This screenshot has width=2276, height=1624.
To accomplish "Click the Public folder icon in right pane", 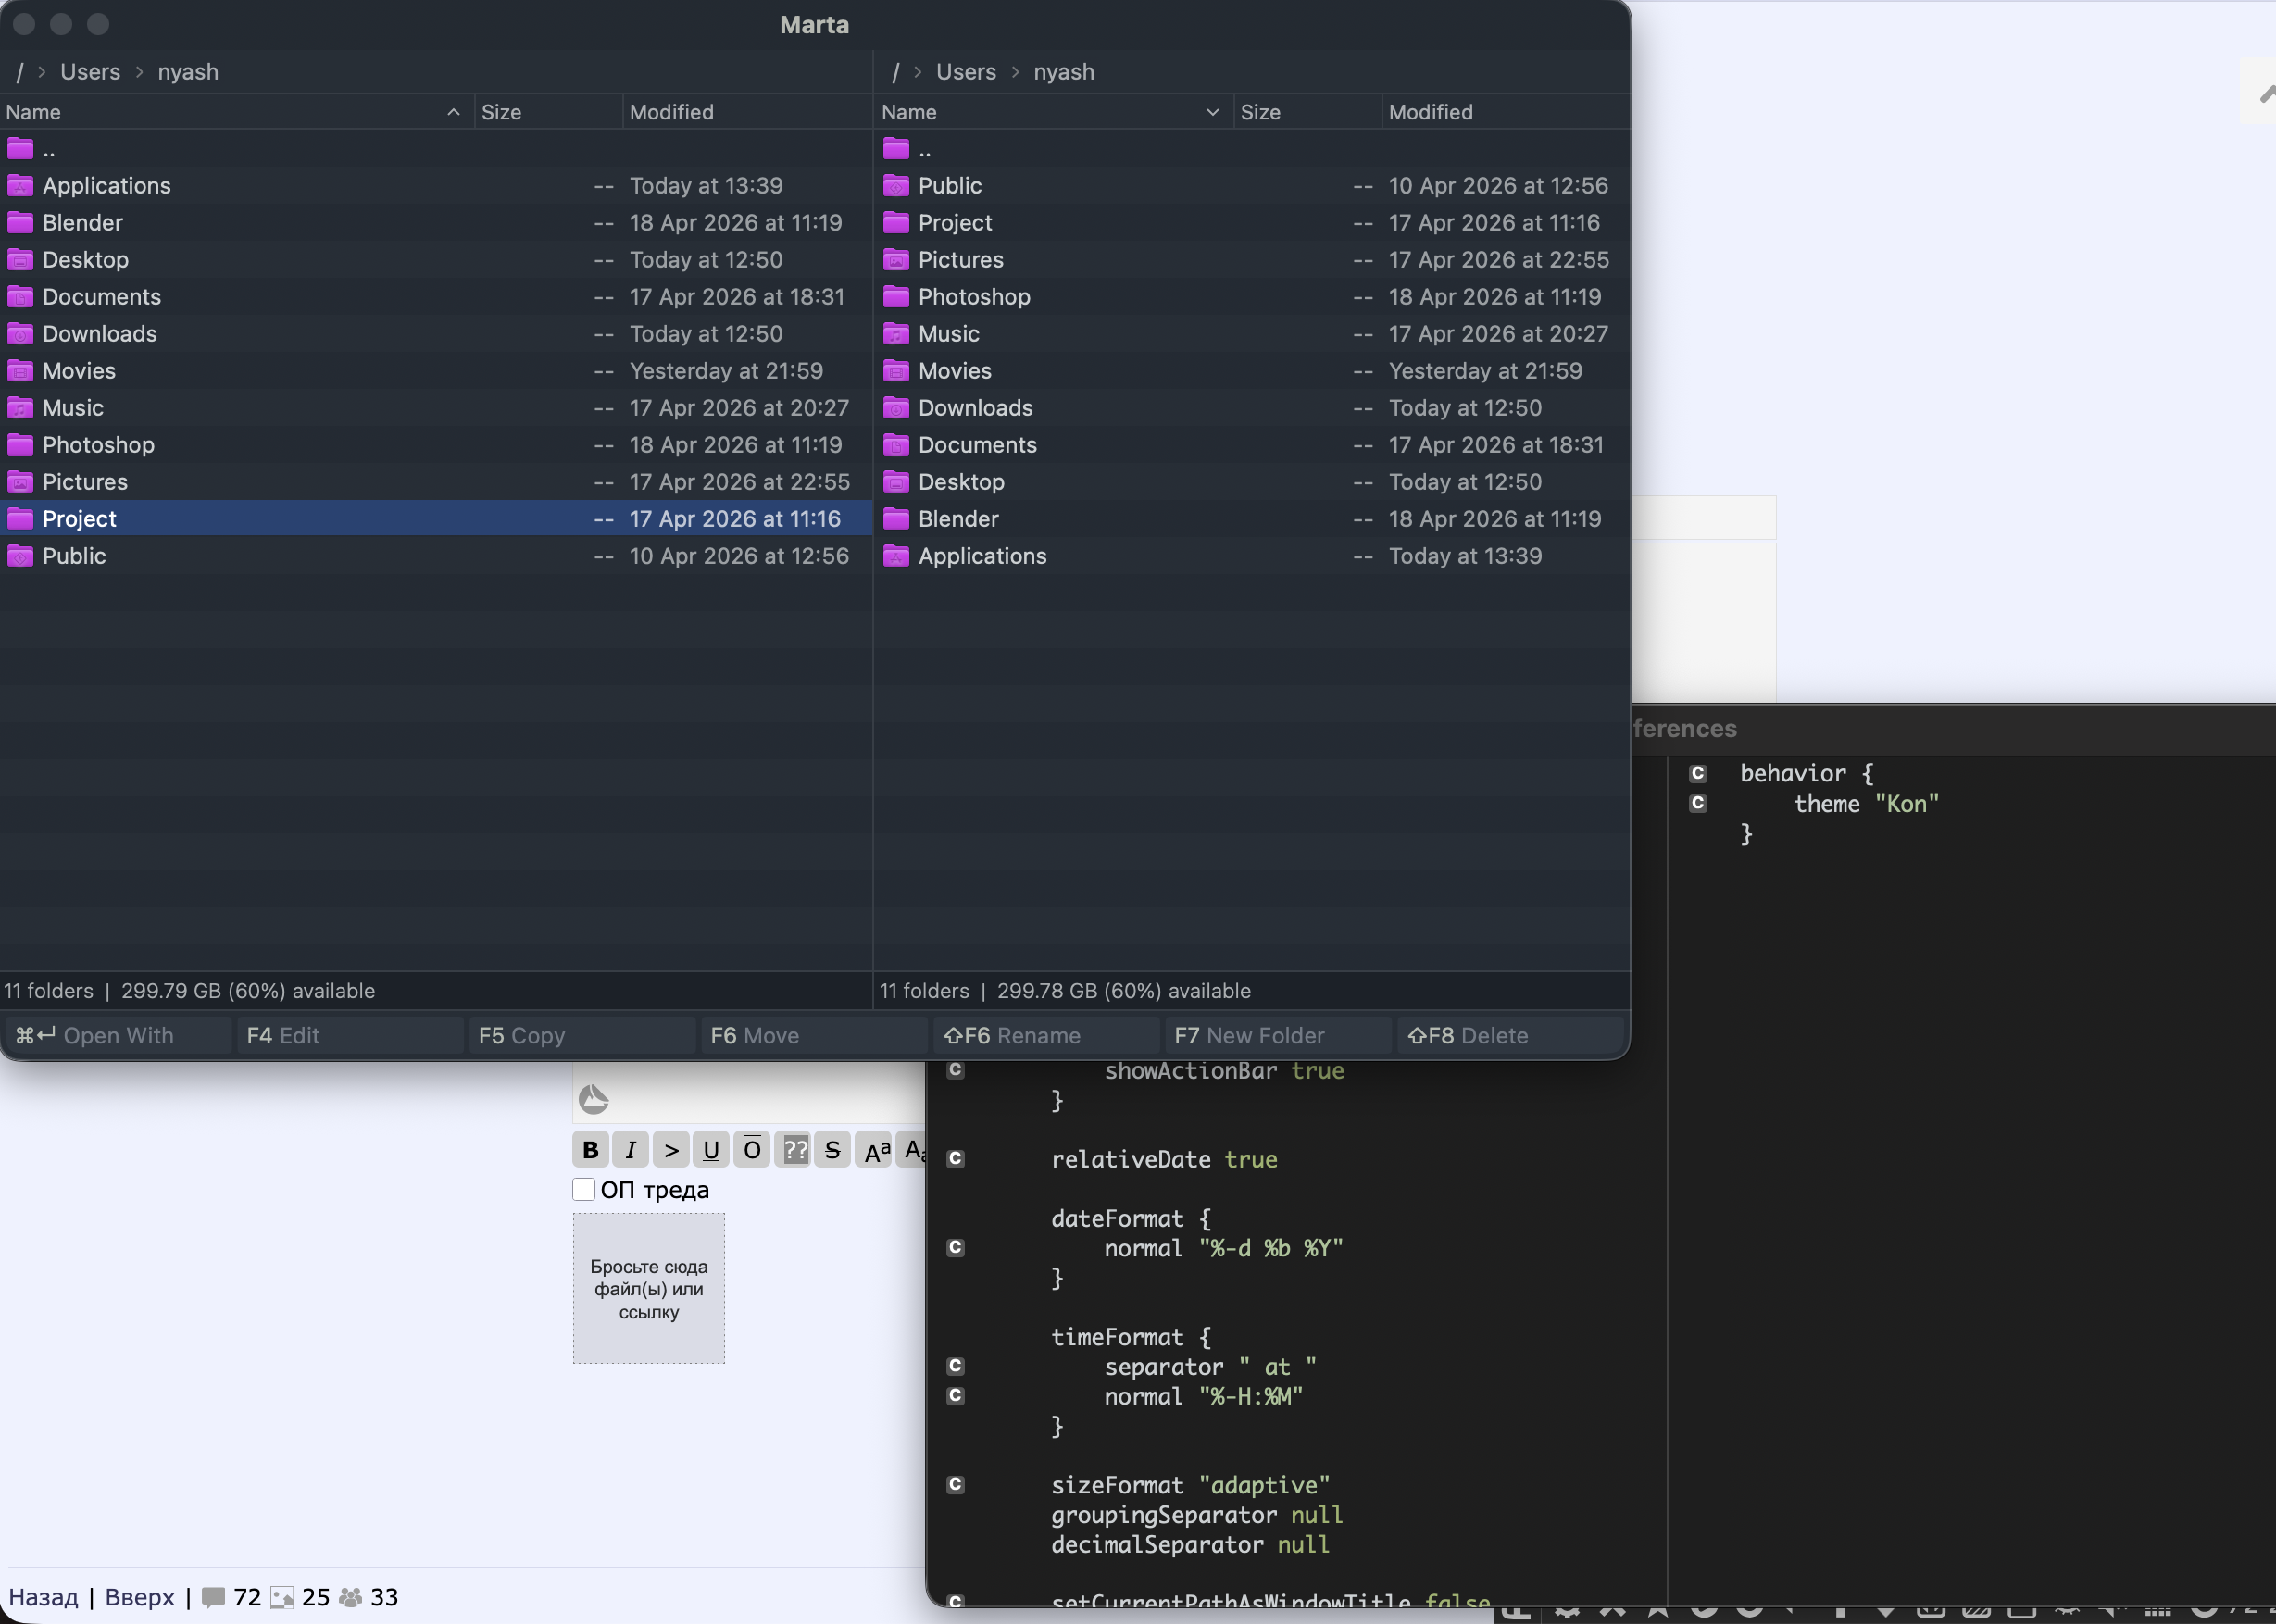I will tap(896, 186).
